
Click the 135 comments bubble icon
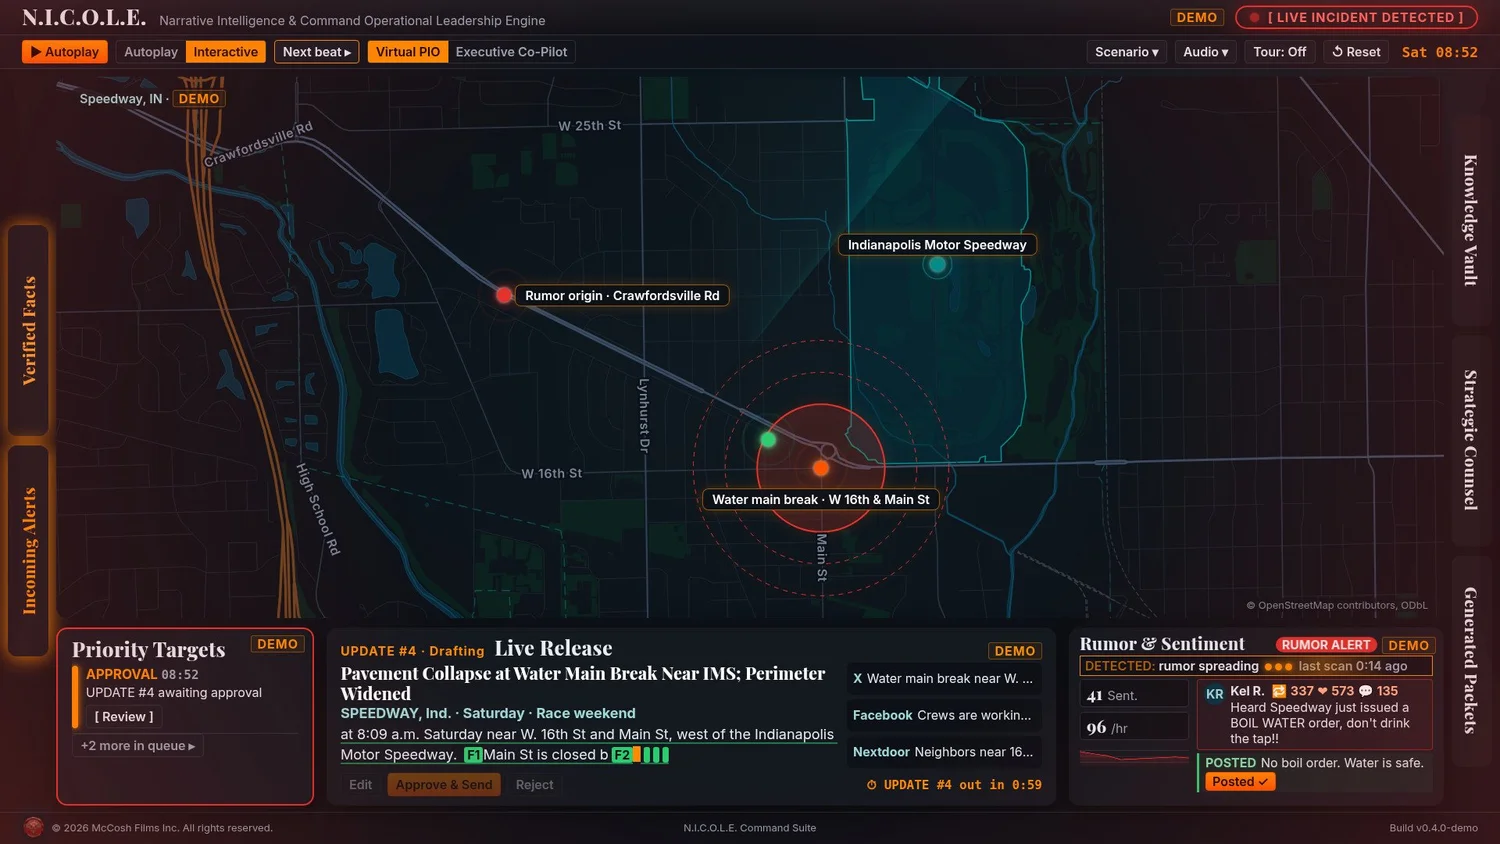pos(1365,691)
